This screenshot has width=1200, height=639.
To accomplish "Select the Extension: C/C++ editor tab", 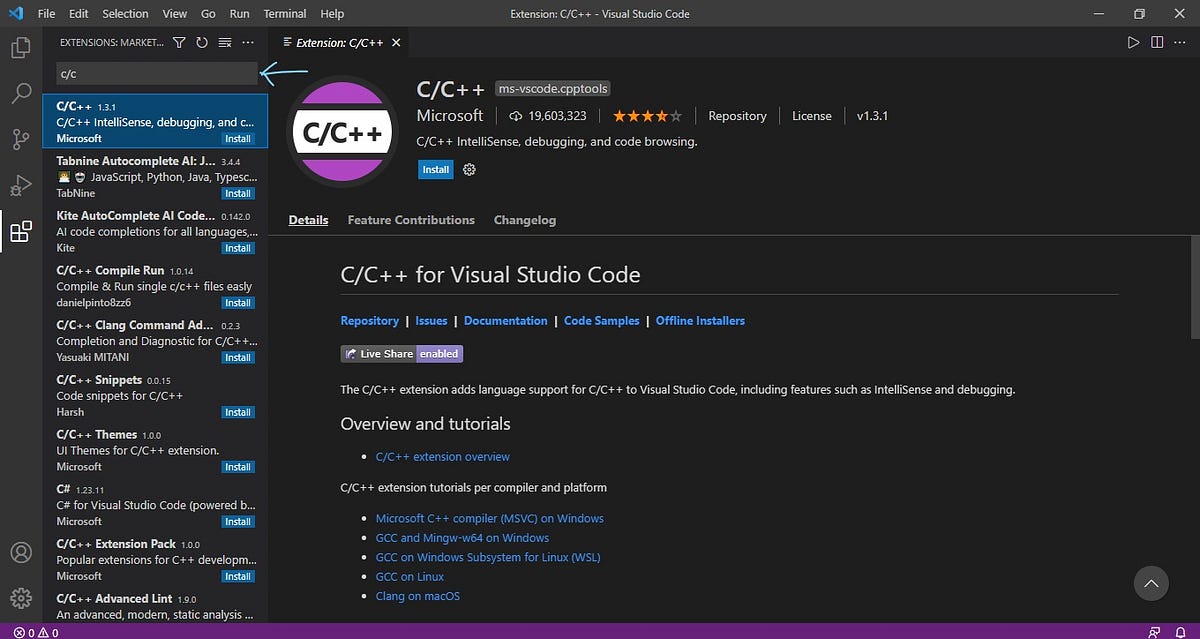I will coord(341,42).
